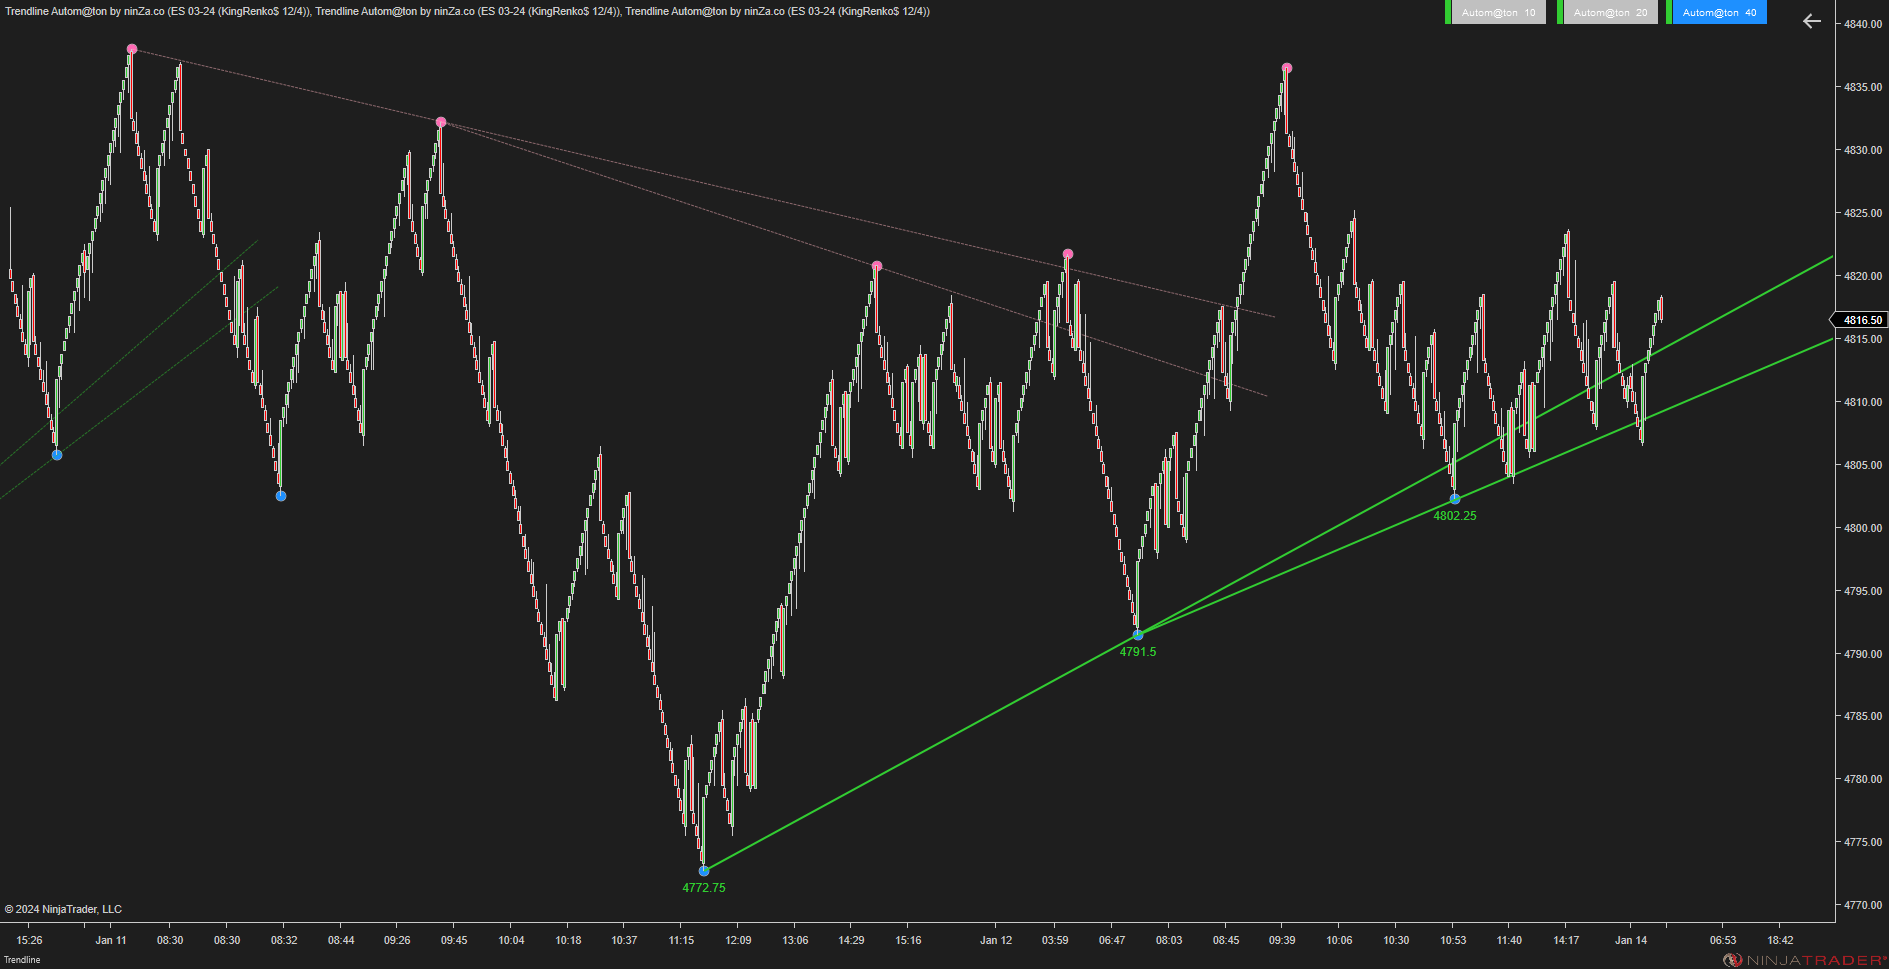Click the 2024 NinjaTrader copyright text
Screen dimensions: 1889x969
point(65,908)
